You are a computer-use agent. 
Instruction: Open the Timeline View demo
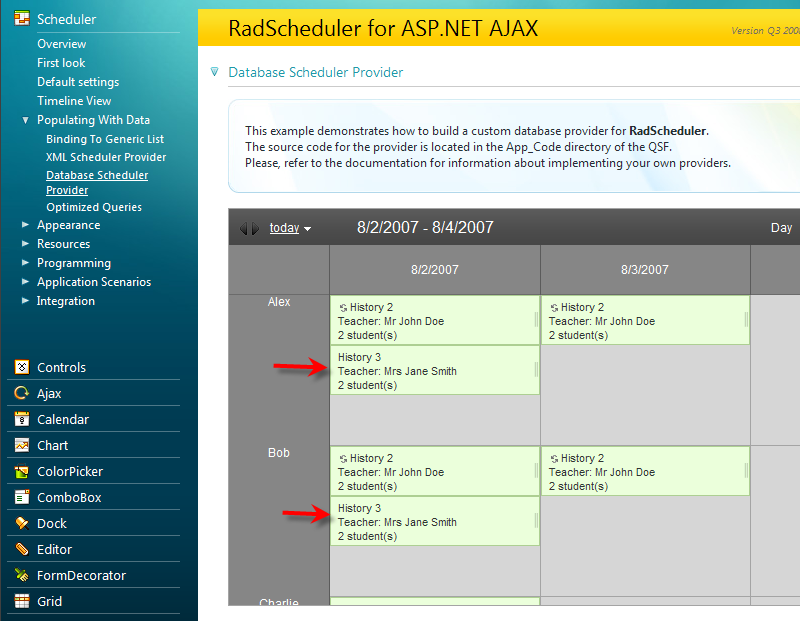[x=74, y=101]
